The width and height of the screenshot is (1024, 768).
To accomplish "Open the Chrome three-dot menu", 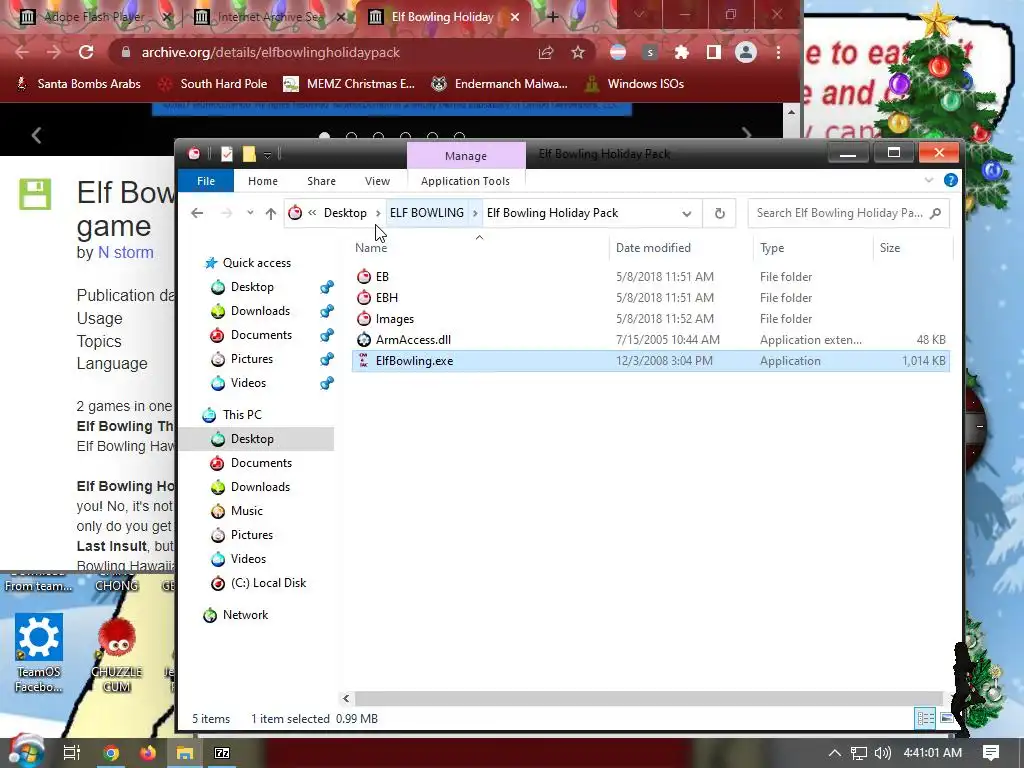I will [778, 52].
